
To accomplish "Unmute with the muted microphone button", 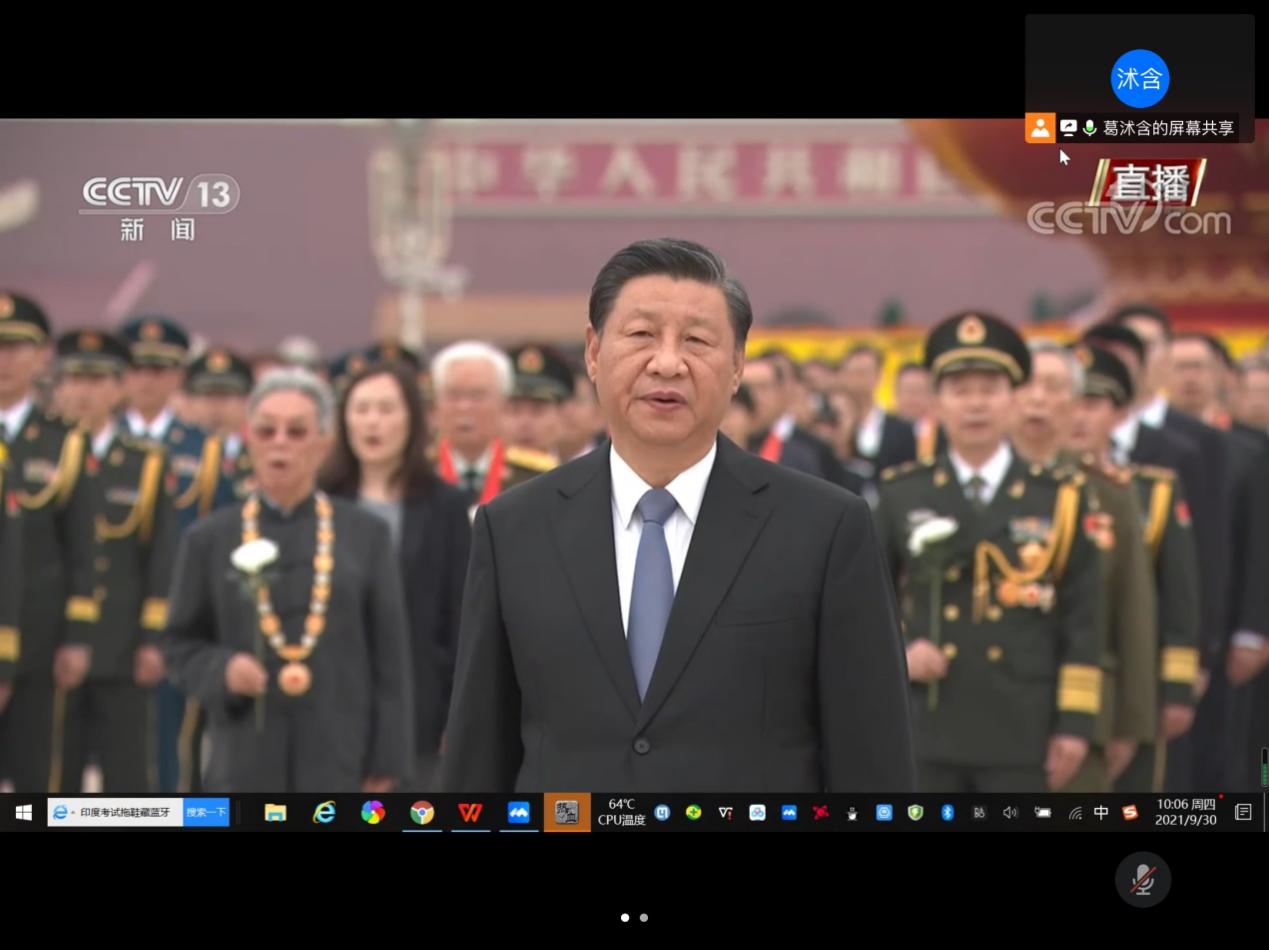I will (1142, 879).
